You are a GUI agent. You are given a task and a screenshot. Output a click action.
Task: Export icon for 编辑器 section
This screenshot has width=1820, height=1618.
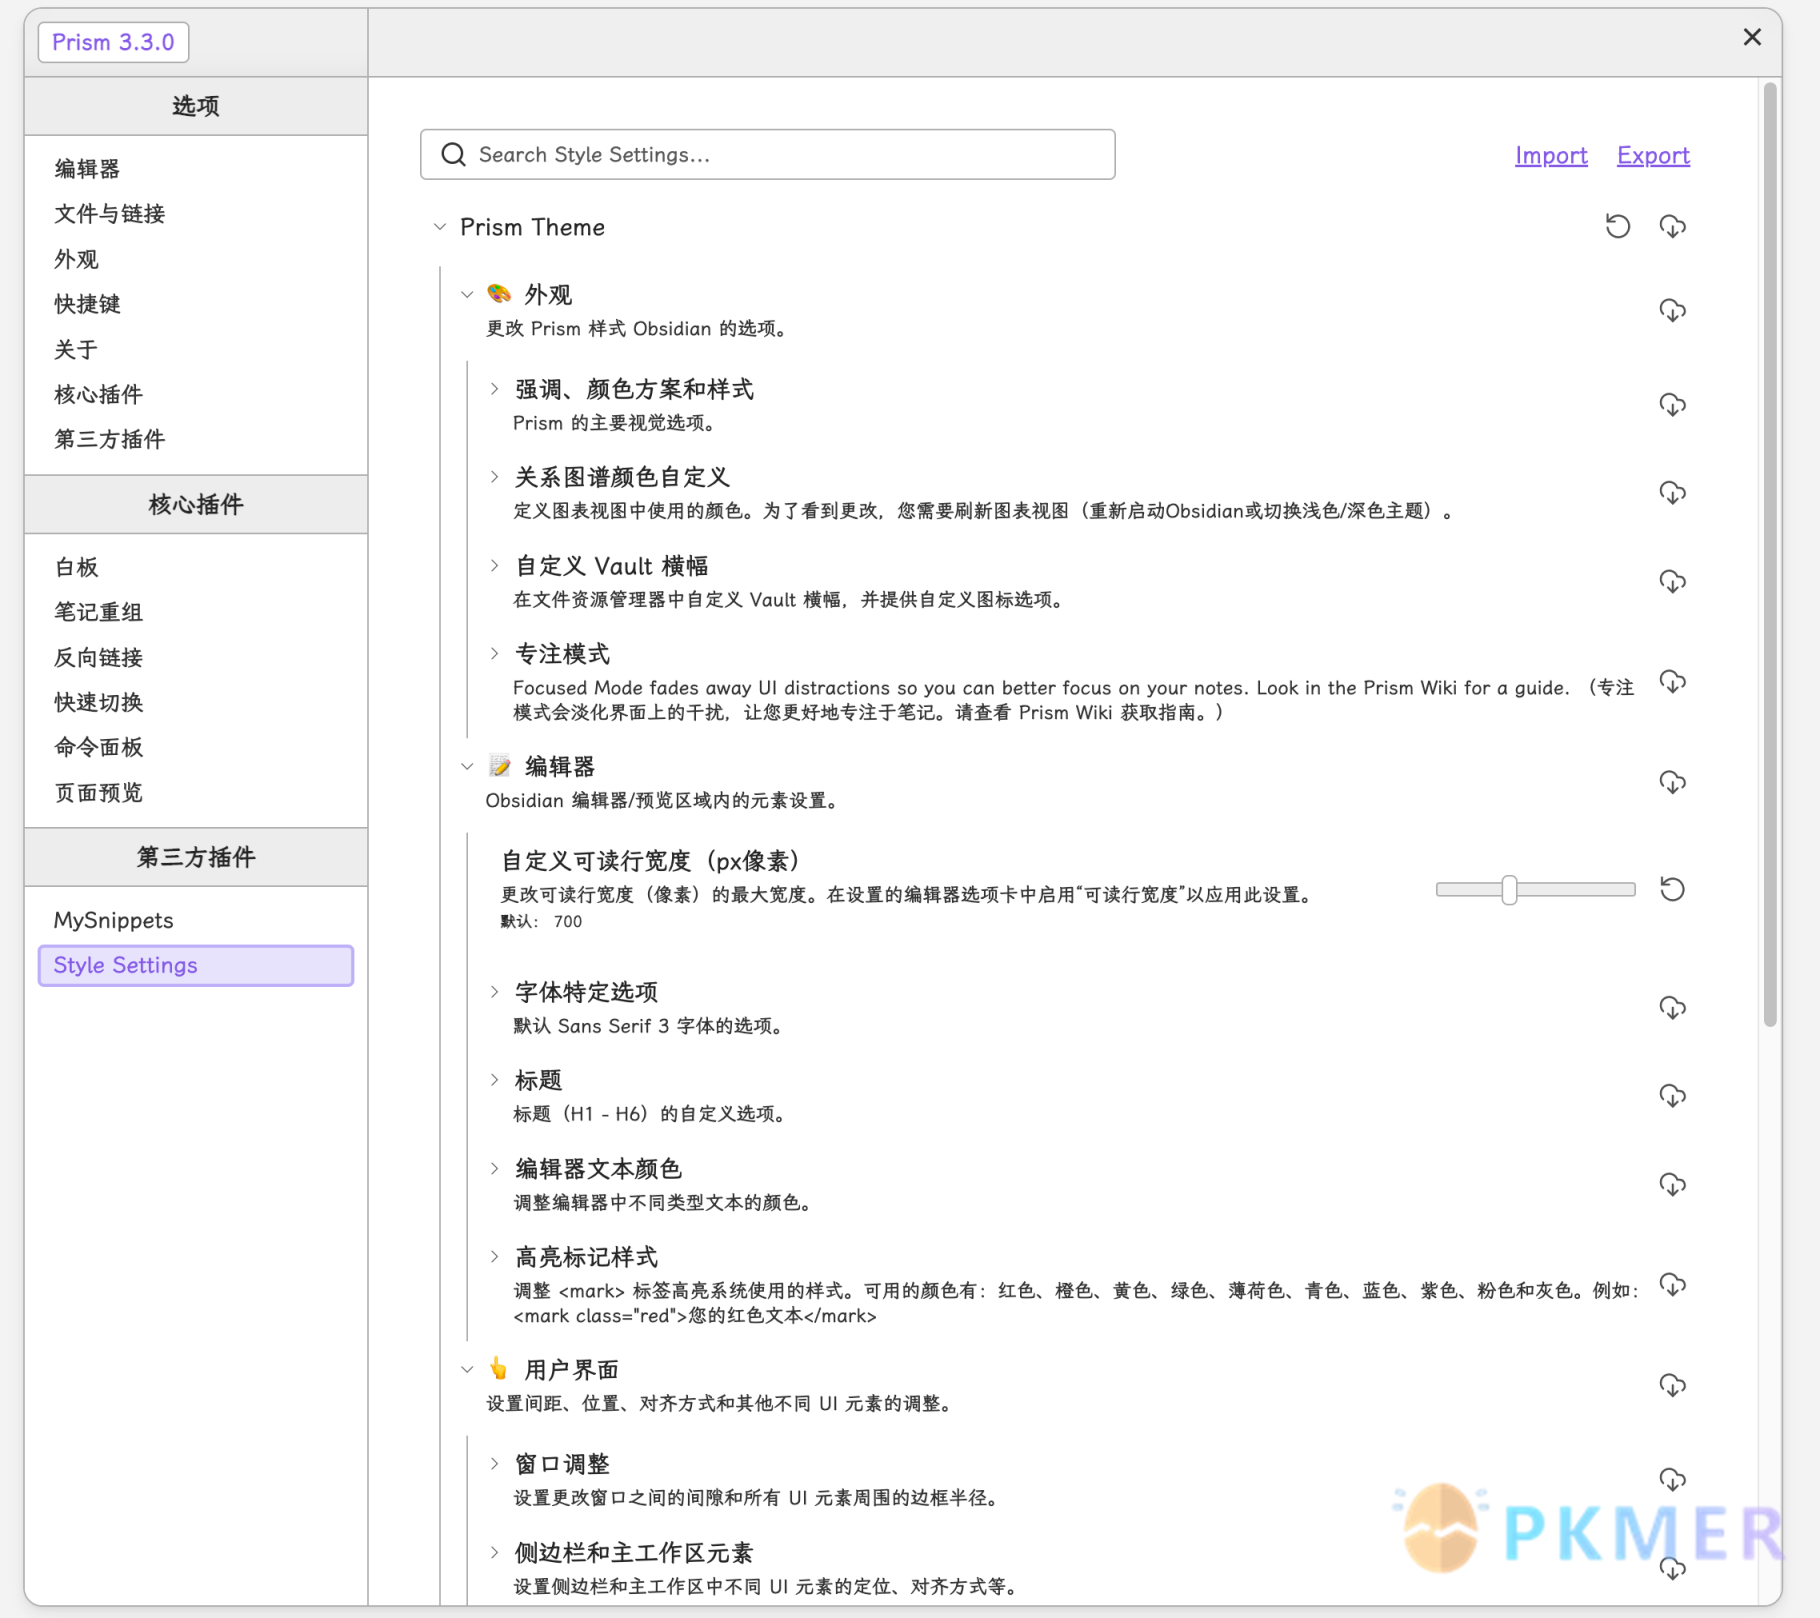(1672, 782)
